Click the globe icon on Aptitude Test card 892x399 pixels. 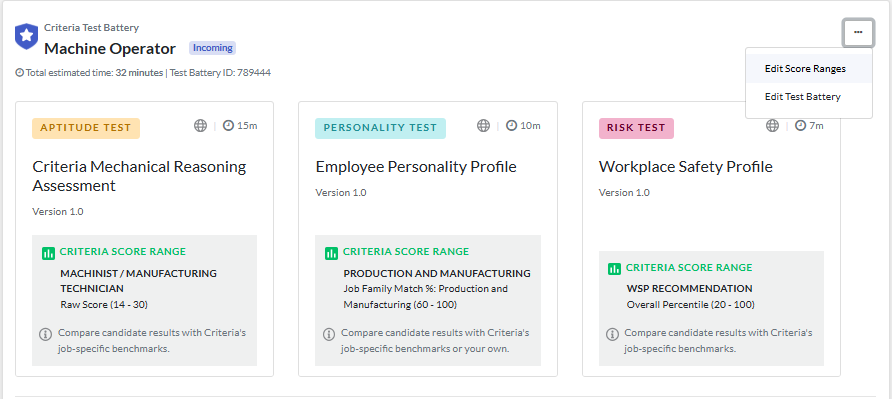[x=200, y=126]
